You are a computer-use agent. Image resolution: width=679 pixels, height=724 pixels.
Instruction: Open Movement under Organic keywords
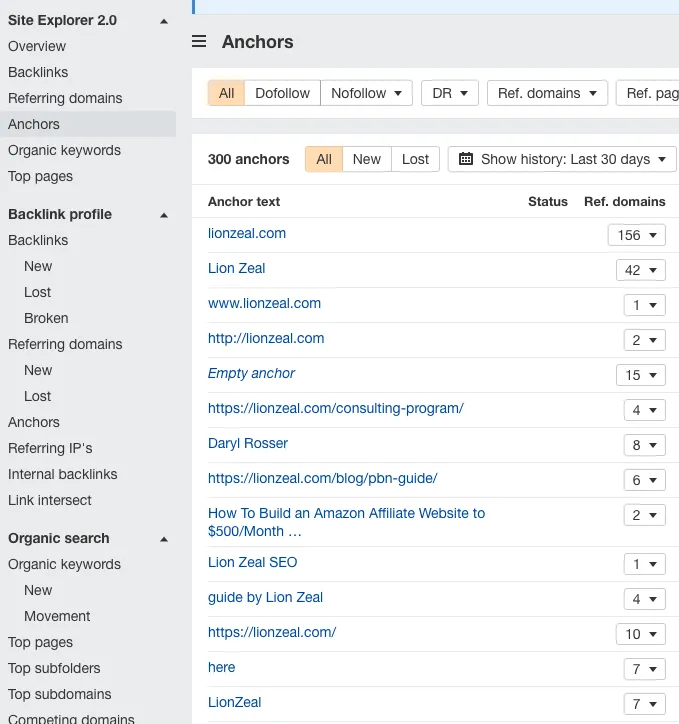(x=57, y=616)
